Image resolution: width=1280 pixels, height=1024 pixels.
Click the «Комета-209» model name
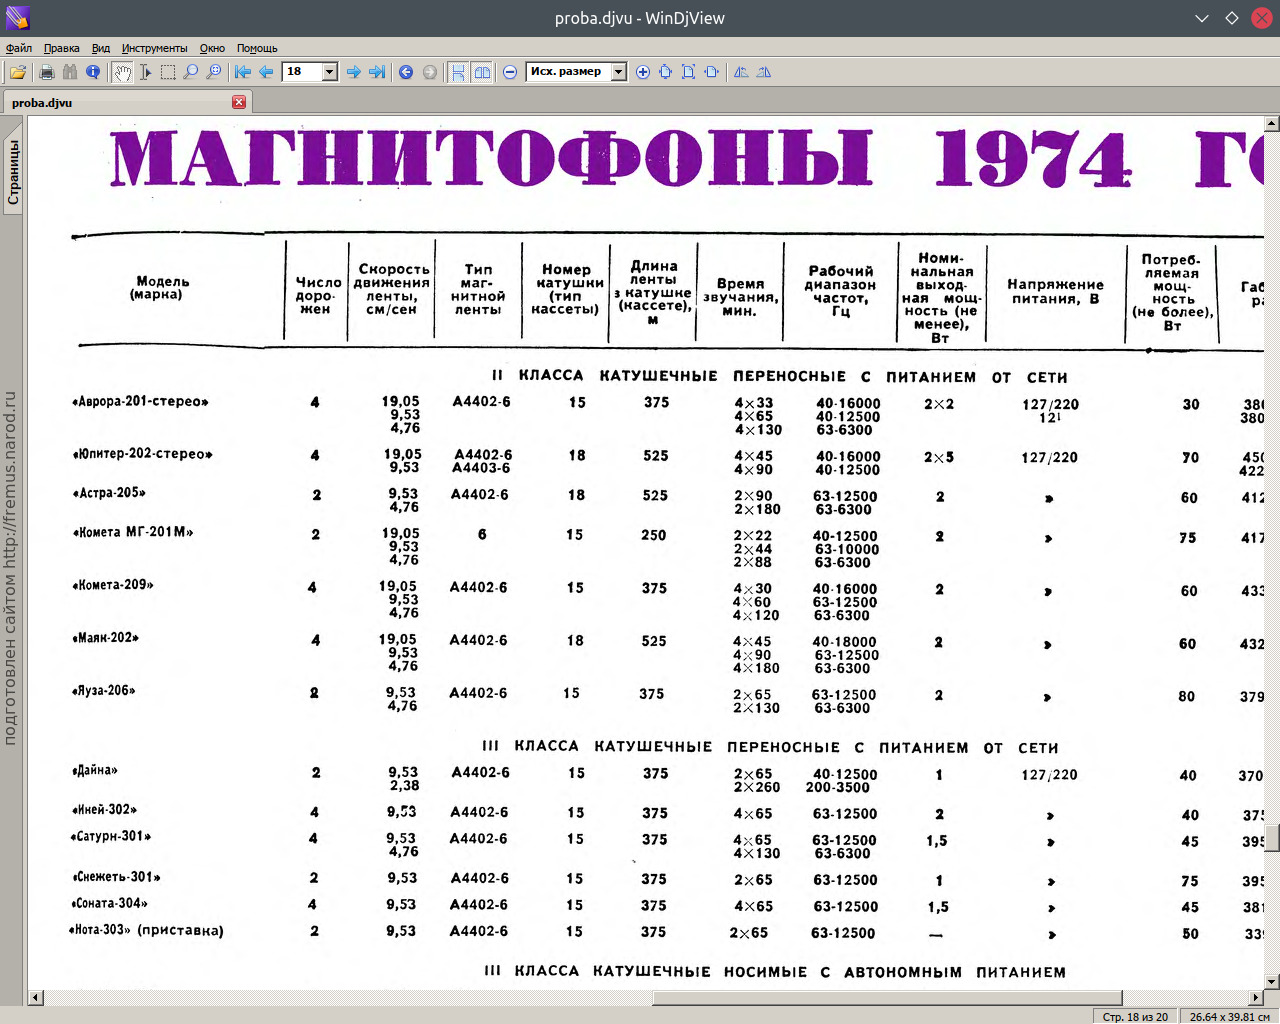pyautogui.click(x=113, y=584)
